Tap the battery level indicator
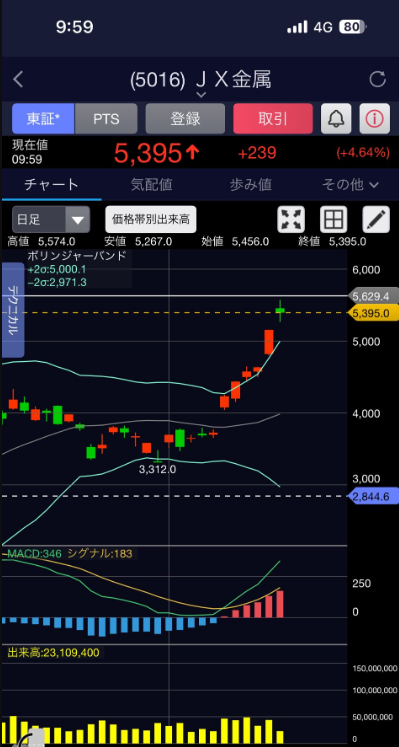Image resolution: width=399 pixels, height=747 pixels. tap(352, 27)
